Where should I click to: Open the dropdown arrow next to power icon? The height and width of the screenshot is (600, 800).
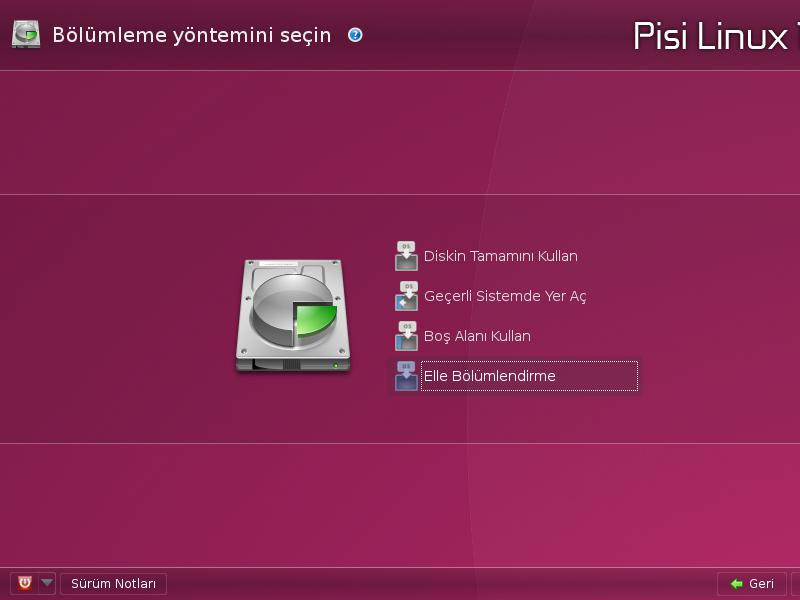47,583
